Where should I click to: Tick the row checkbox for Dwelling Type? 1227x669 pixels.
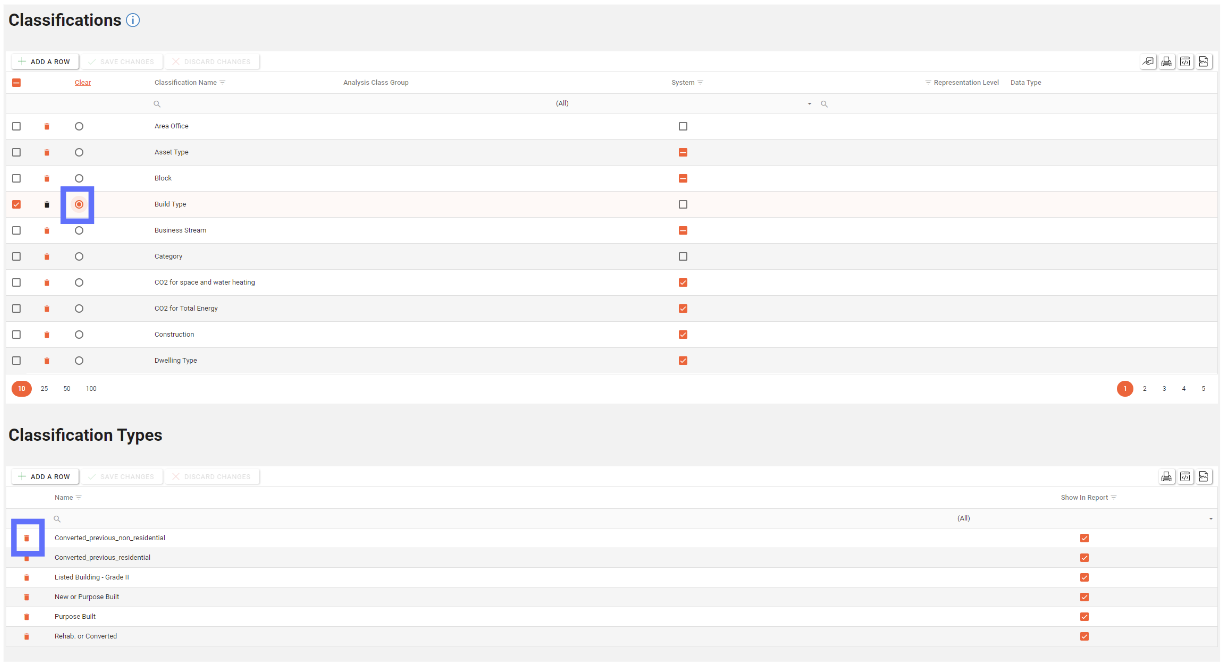[16, 361]
